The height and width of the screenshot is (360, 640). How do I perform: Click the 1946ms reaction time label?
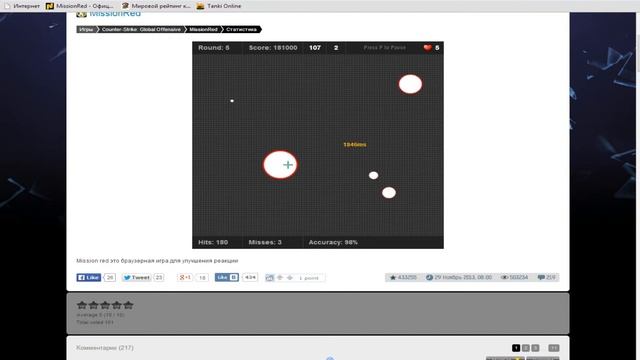tap(355, 144)
